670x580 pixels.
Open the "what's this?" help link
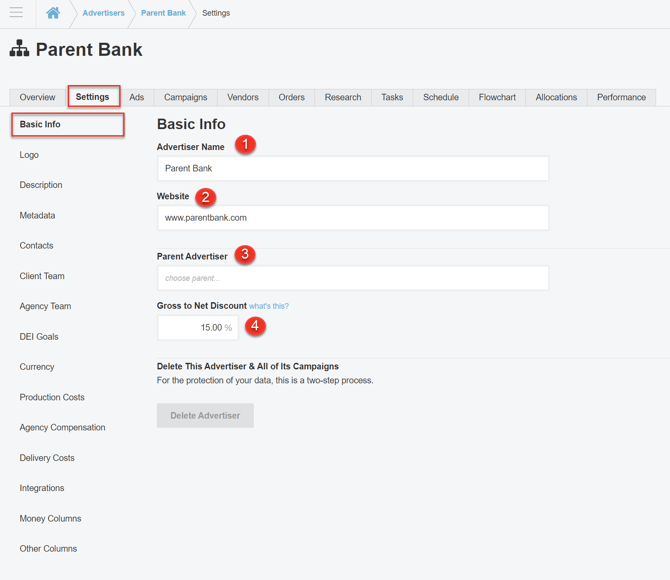tap(269, 306)
